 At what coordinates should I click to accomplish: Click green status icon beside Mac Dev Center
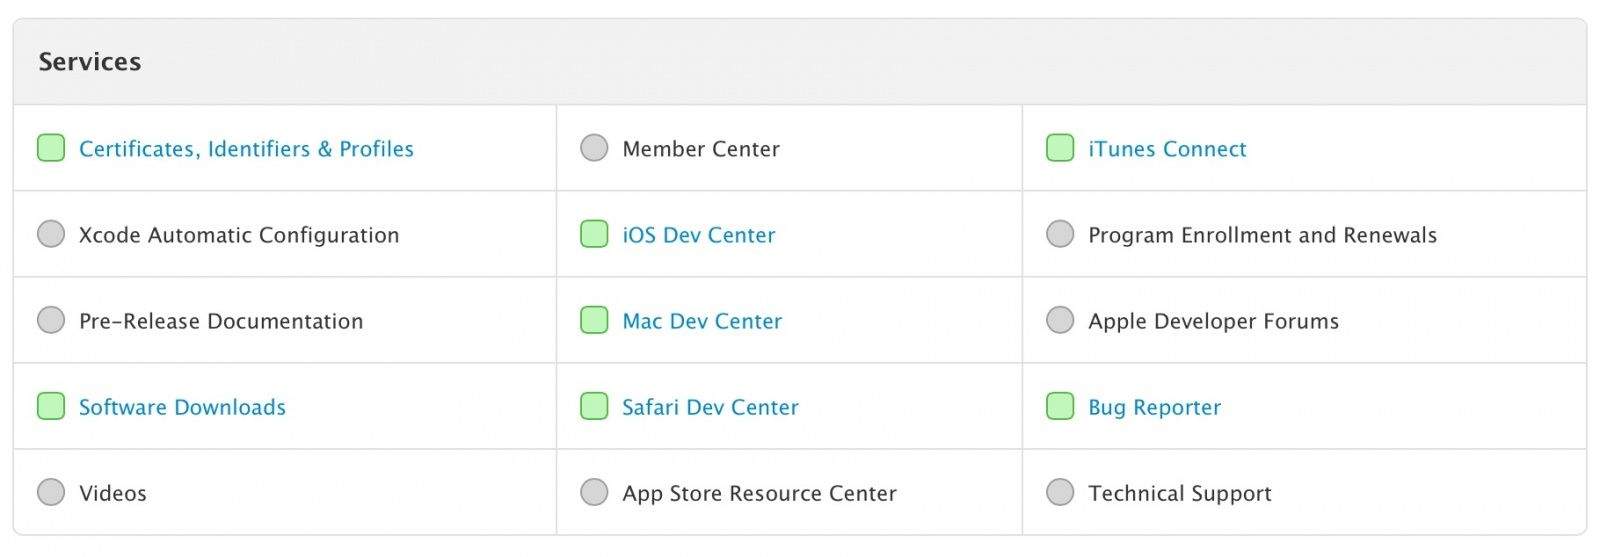click(x=594, y=321)
